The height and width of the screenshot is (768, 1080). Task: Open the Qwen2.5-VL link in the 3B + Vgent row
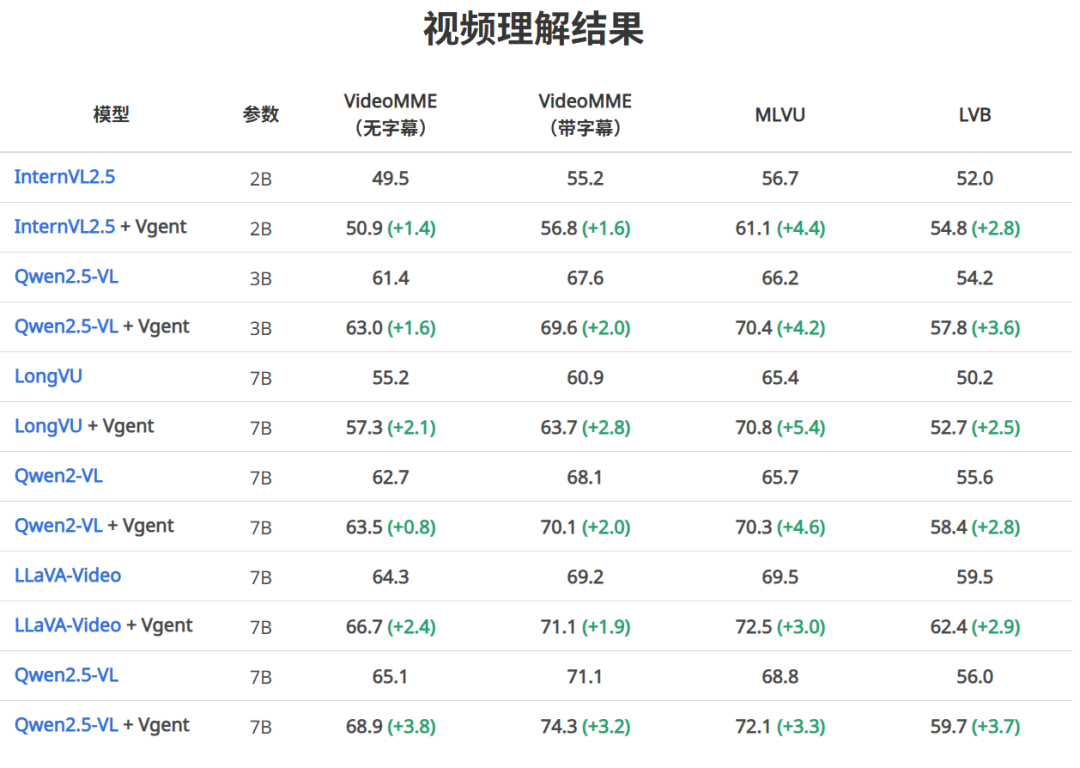(x=66, y=326)
